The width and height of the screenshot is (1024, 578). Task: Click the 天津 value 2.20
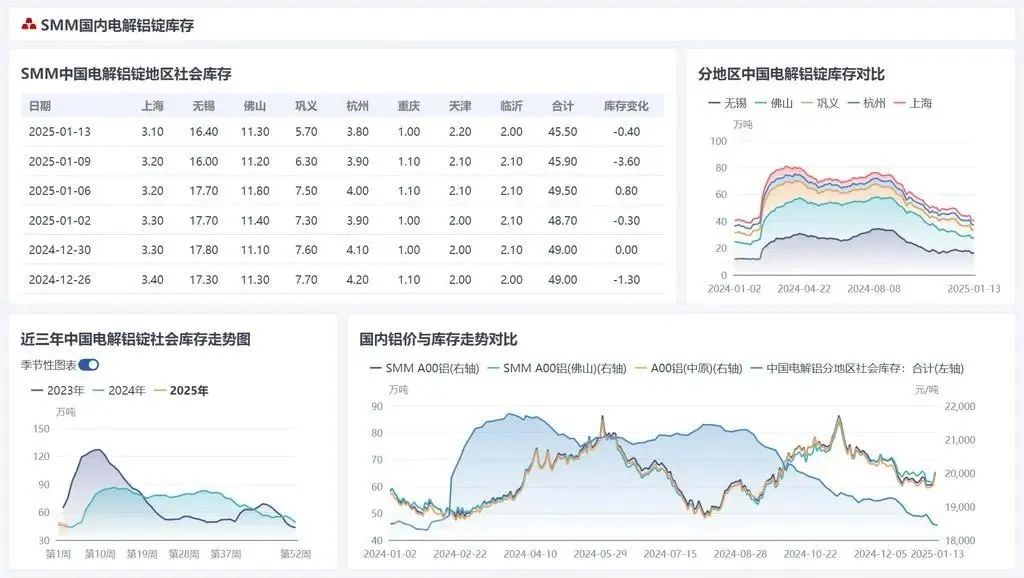(x=460, y=132)
